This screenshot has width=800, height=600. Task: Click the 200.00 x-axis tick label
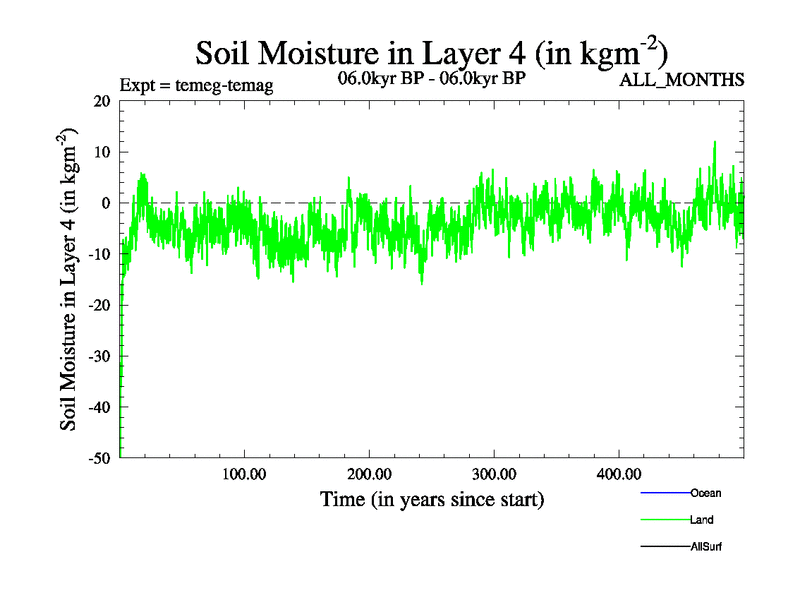pos(369,473)
